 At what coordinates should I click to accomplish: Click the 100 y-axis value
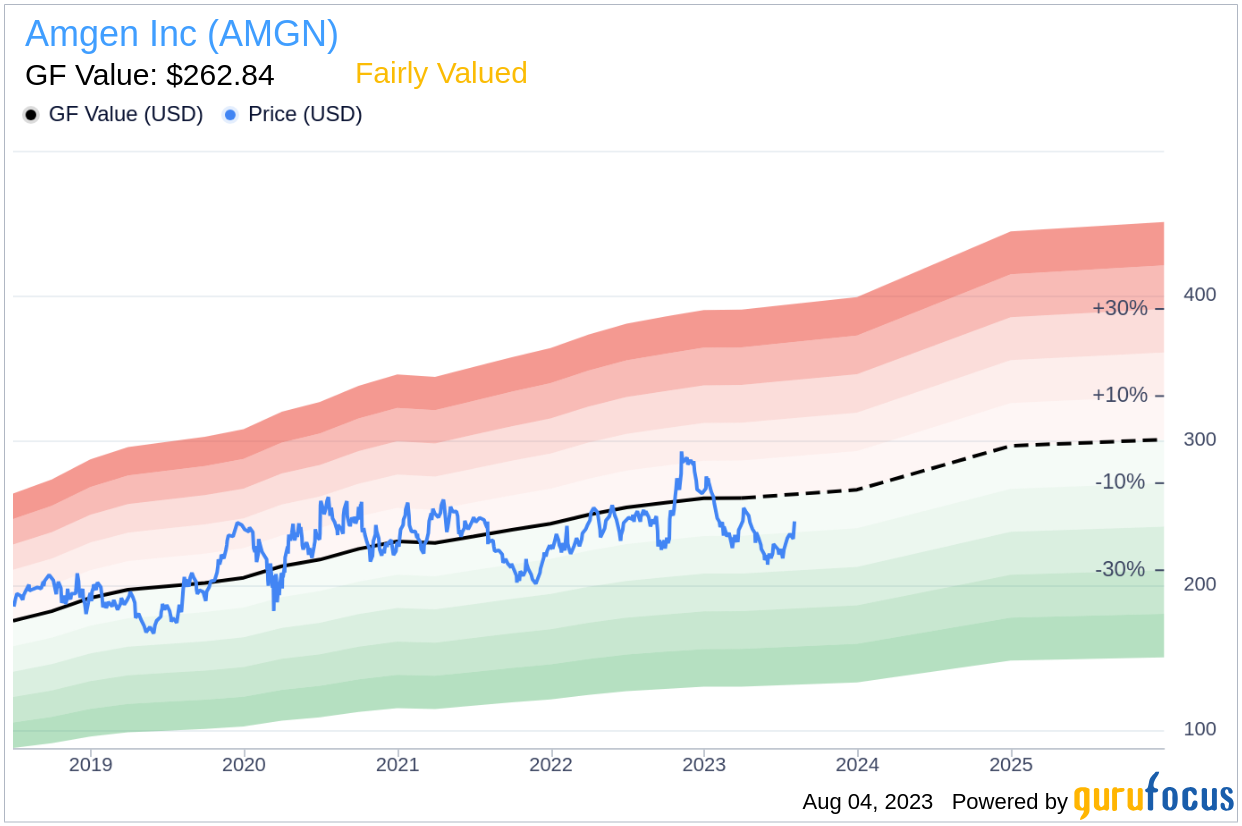[1200, 729]
